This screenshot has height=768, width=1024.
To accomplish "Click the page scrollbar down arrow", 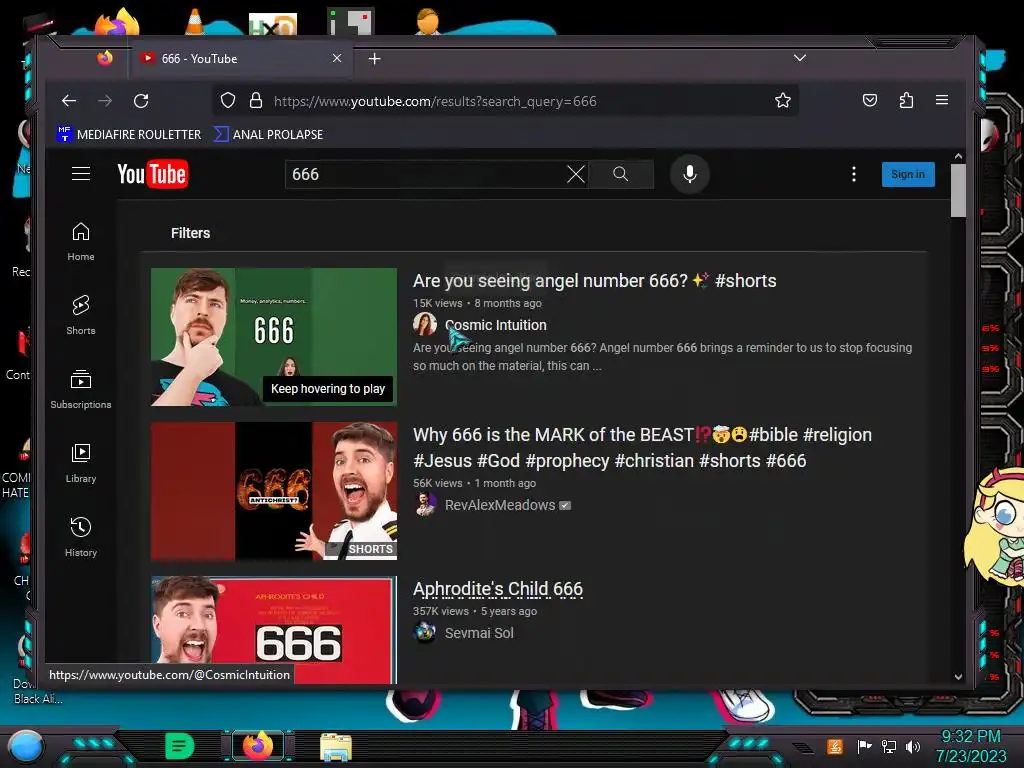I will [x=958, y=677].
